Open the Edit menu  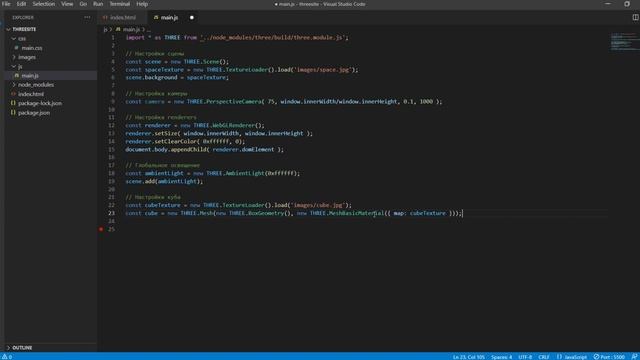(x=21, y=4)
